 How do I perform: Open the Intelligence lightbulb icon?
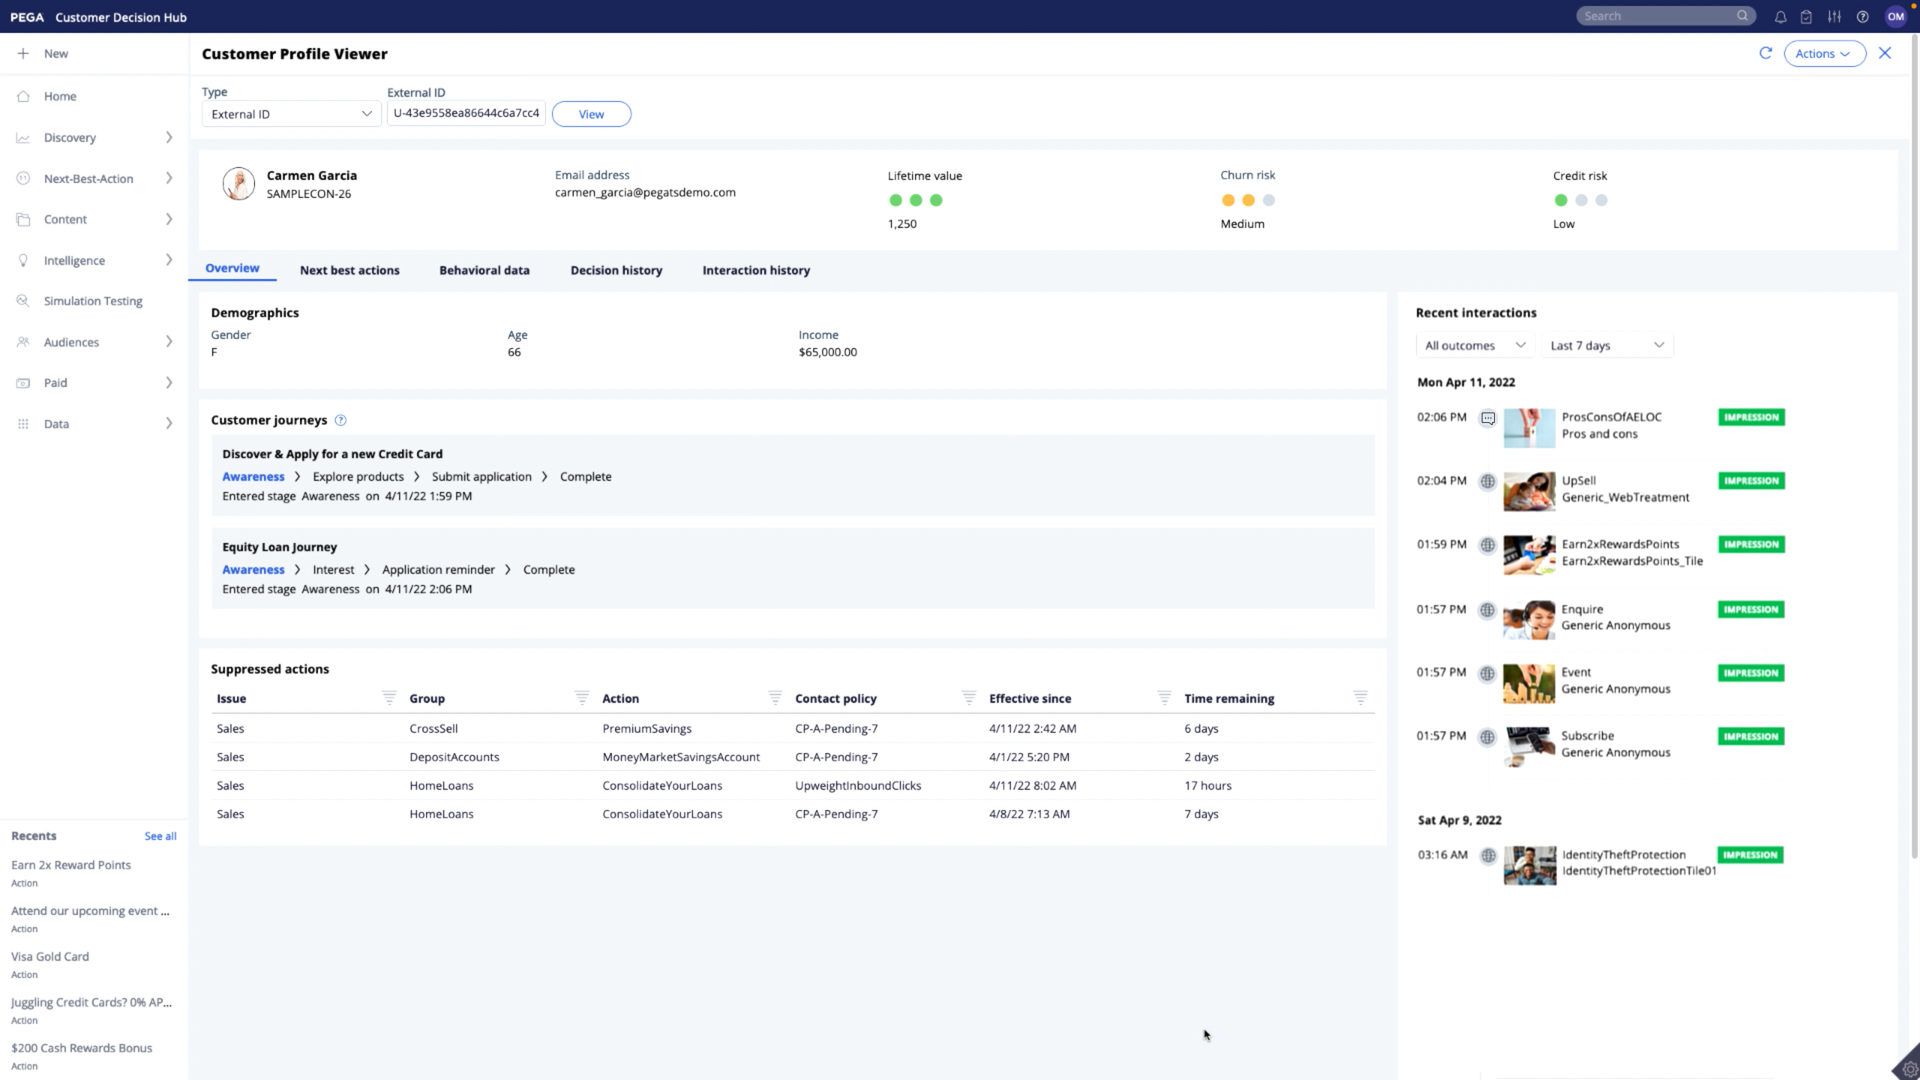(22, 260)
